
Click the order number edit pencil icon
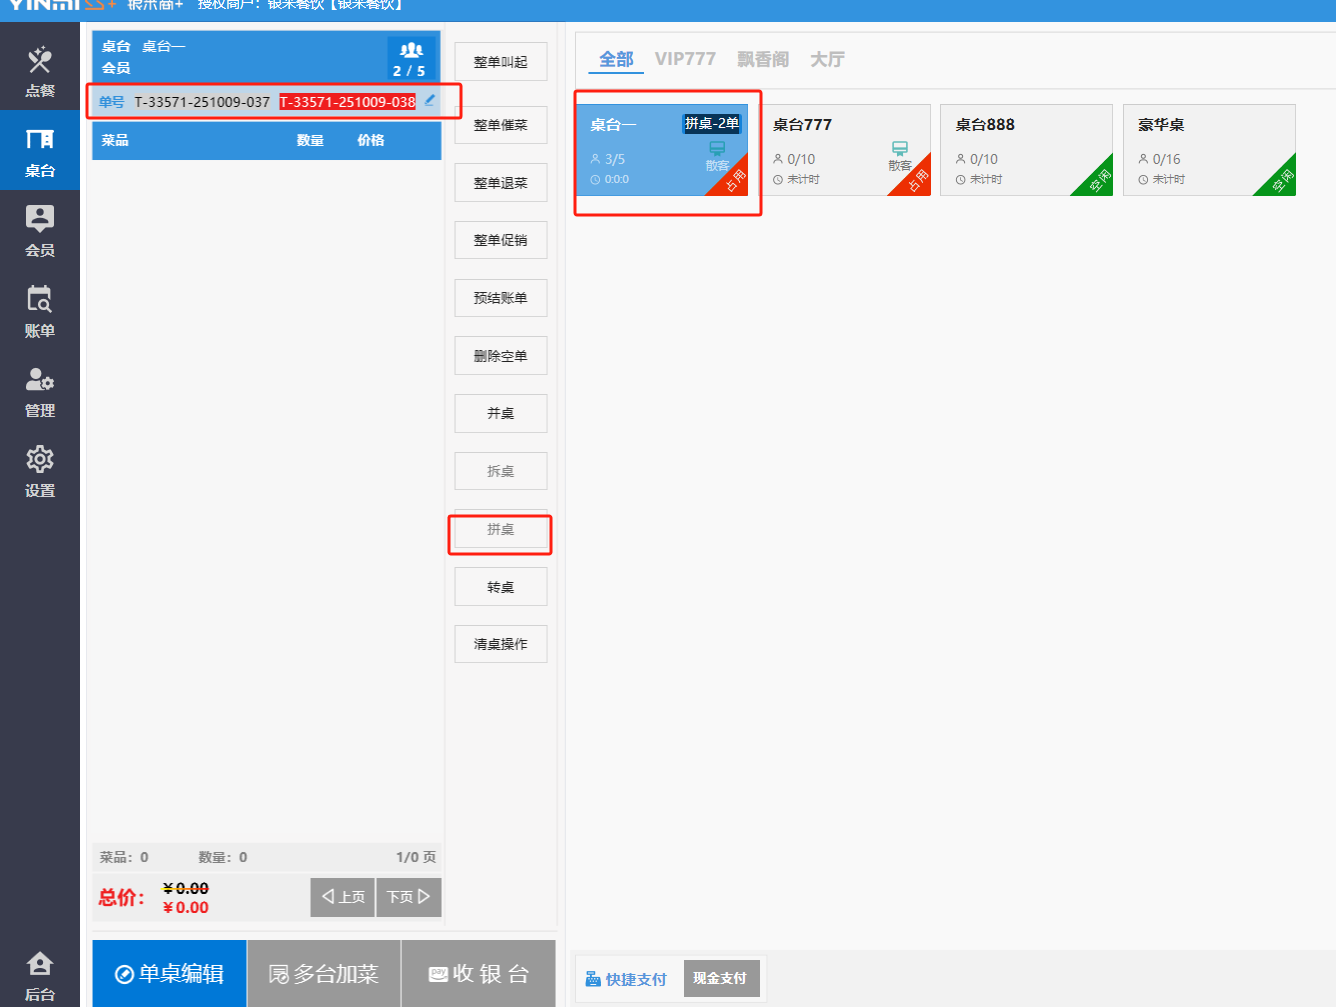pos(430,100)
